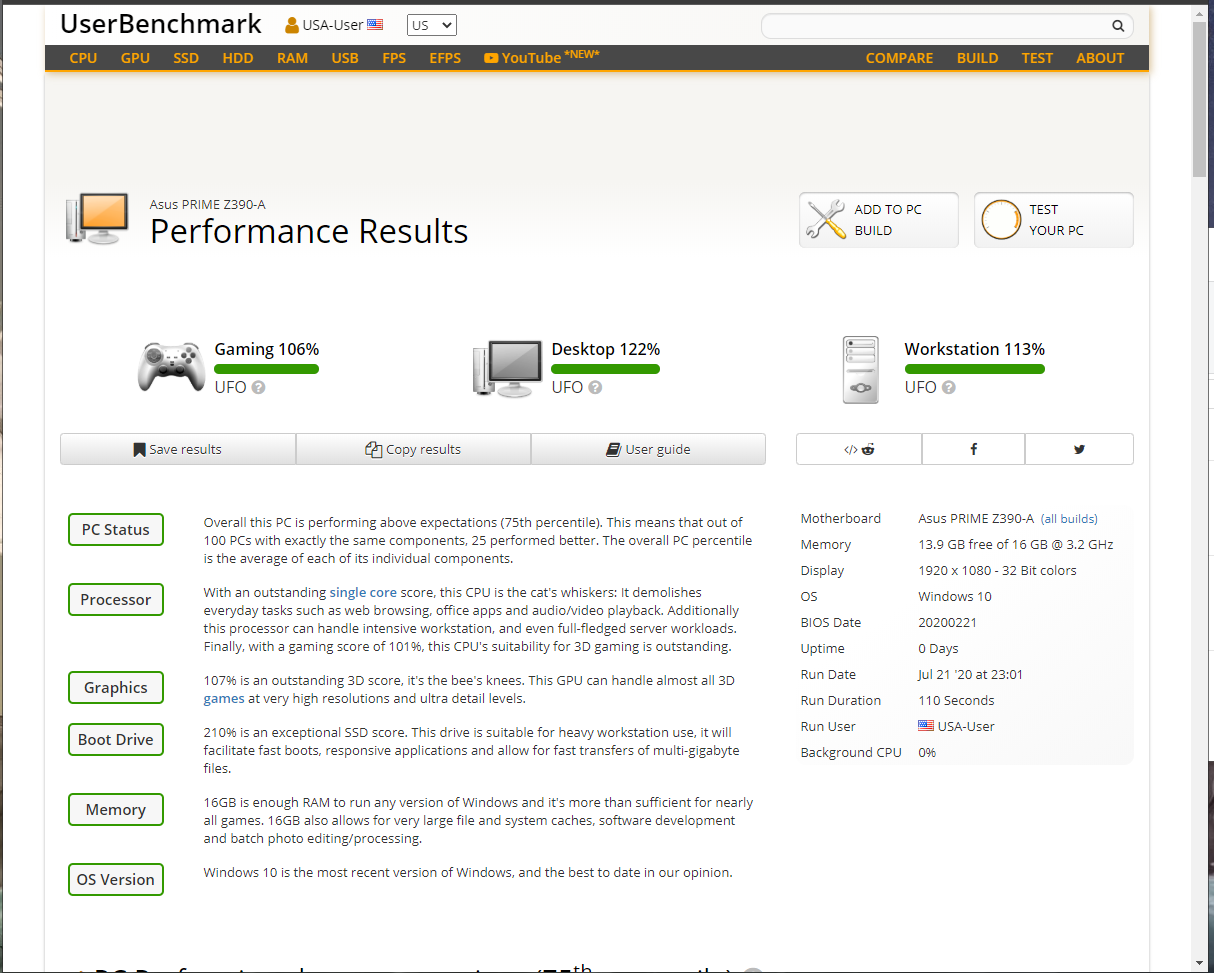Click the OS Version button
1214x973 pixels.
(116, 880)
